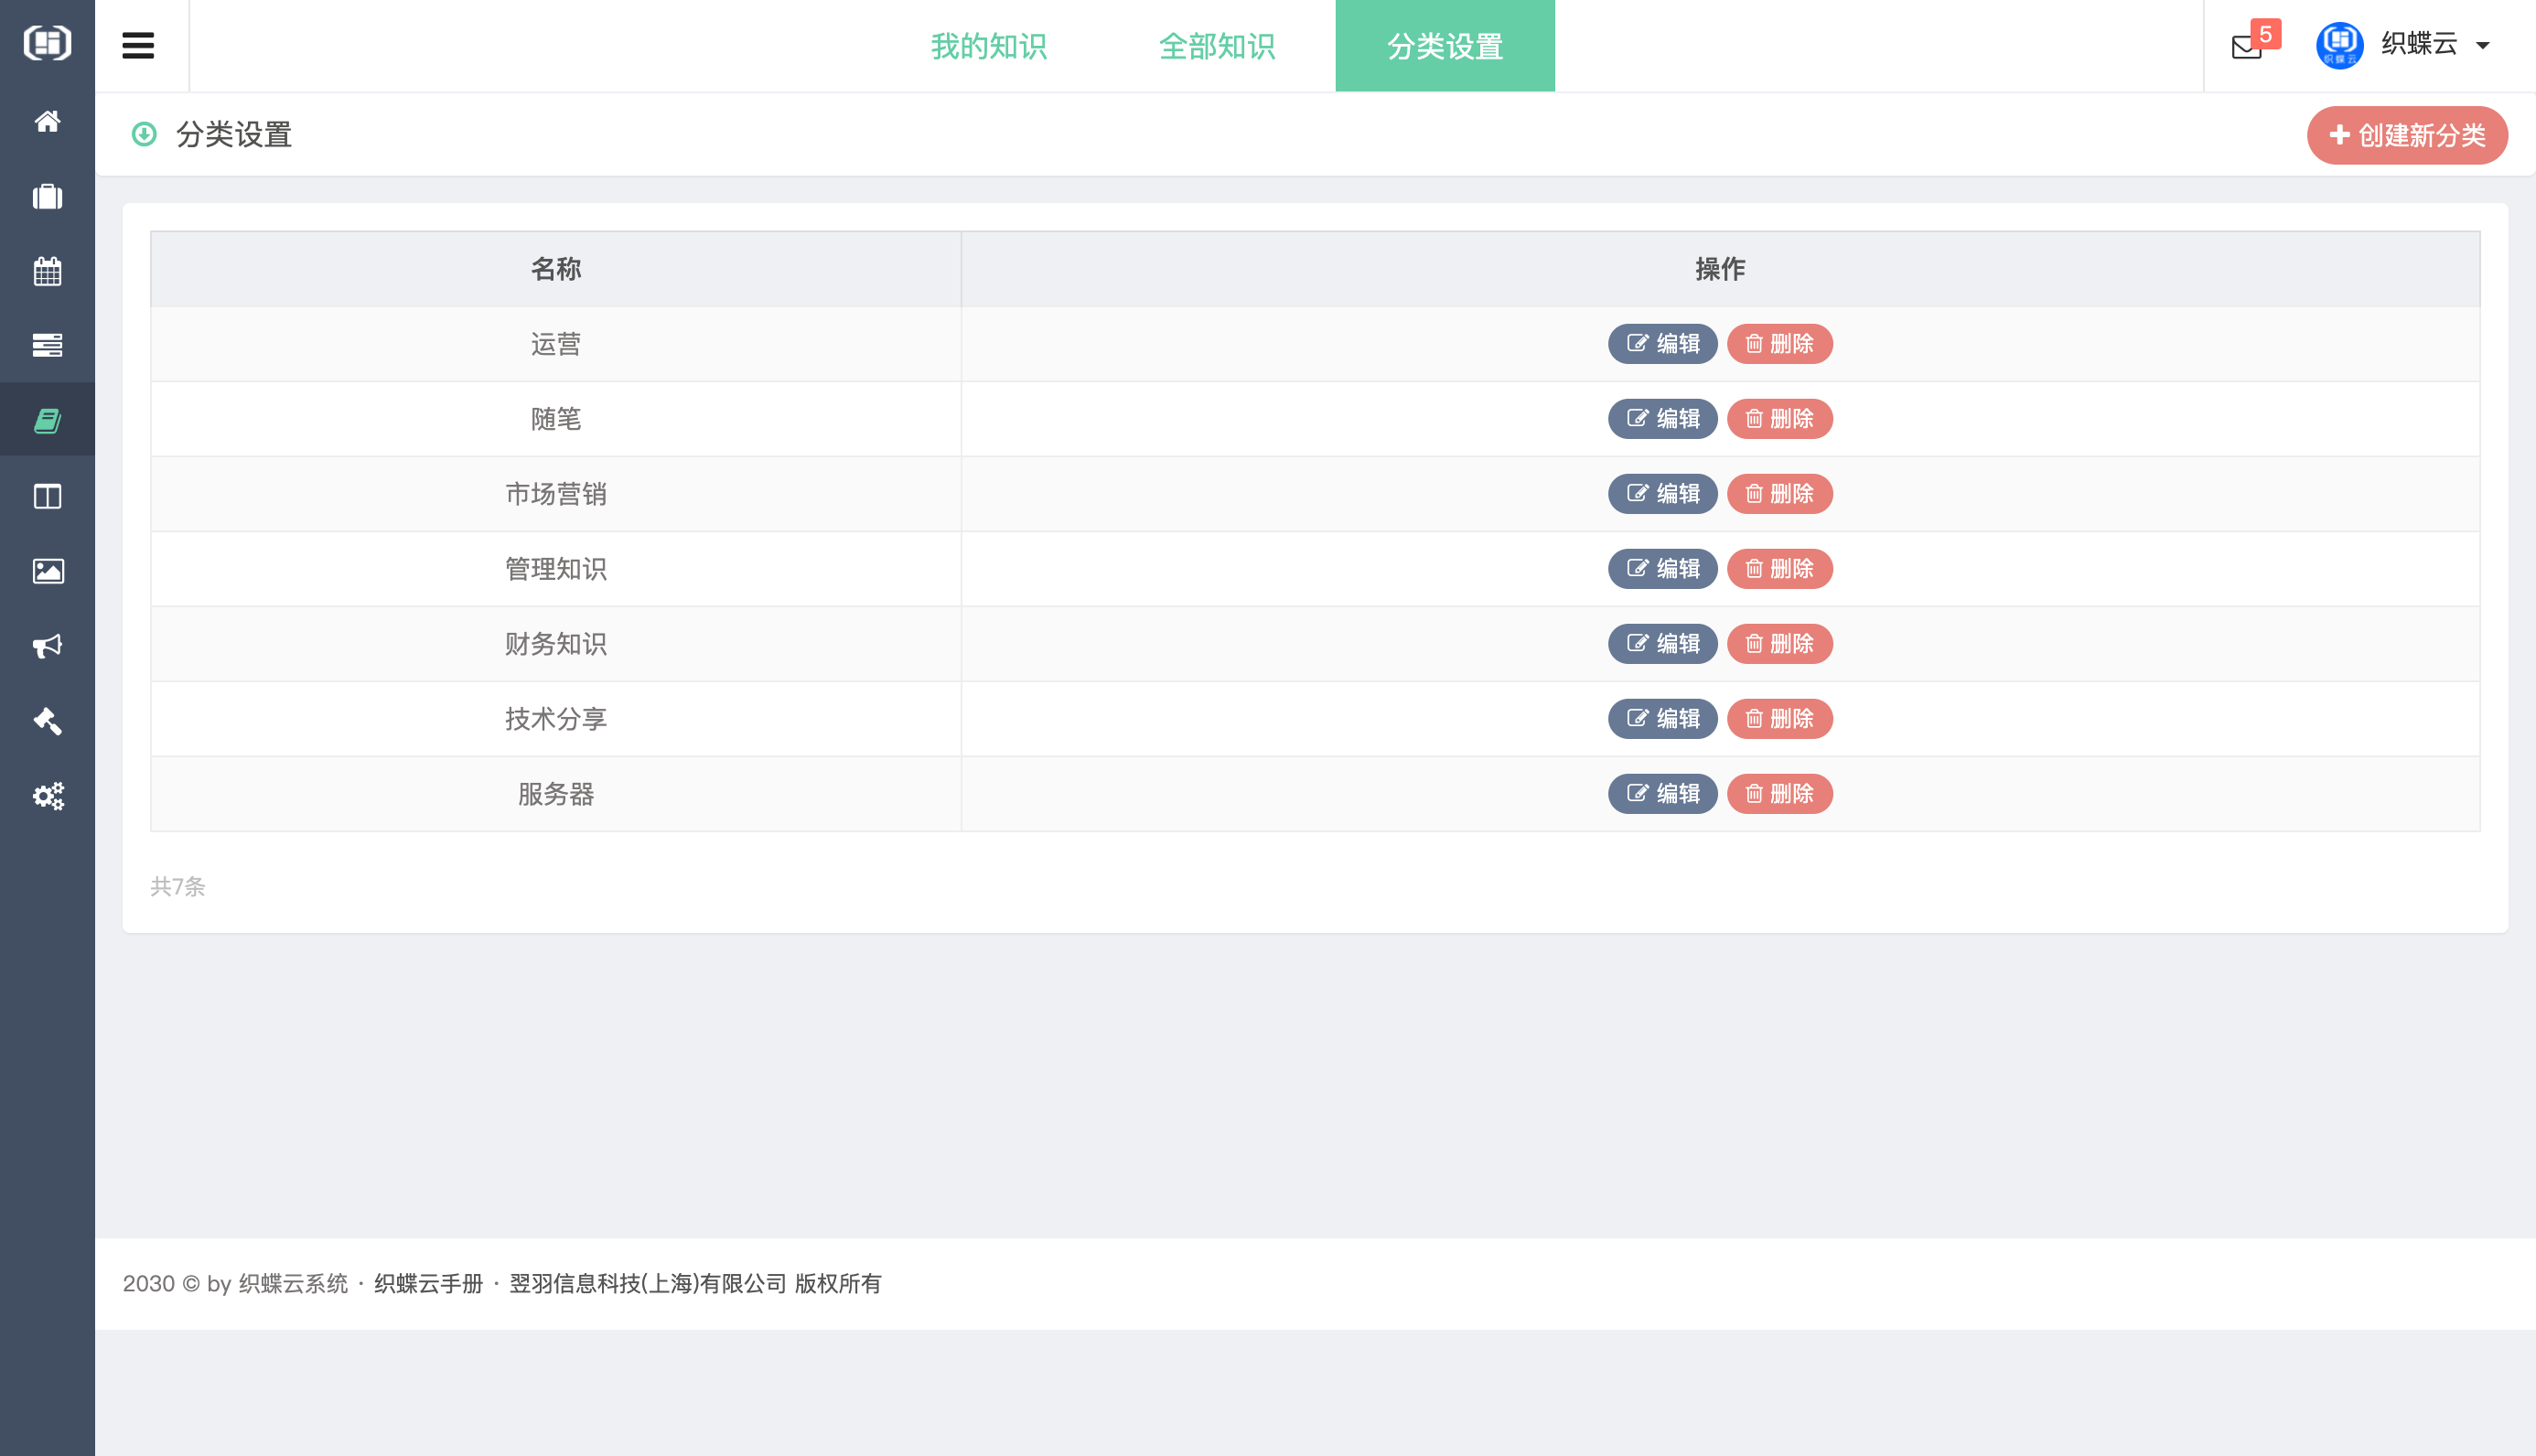The height and width of the screenshot is (1456, 2536).
Task: Collapse the 分类设置 panel header arrow
Action: tap(144, 134)
